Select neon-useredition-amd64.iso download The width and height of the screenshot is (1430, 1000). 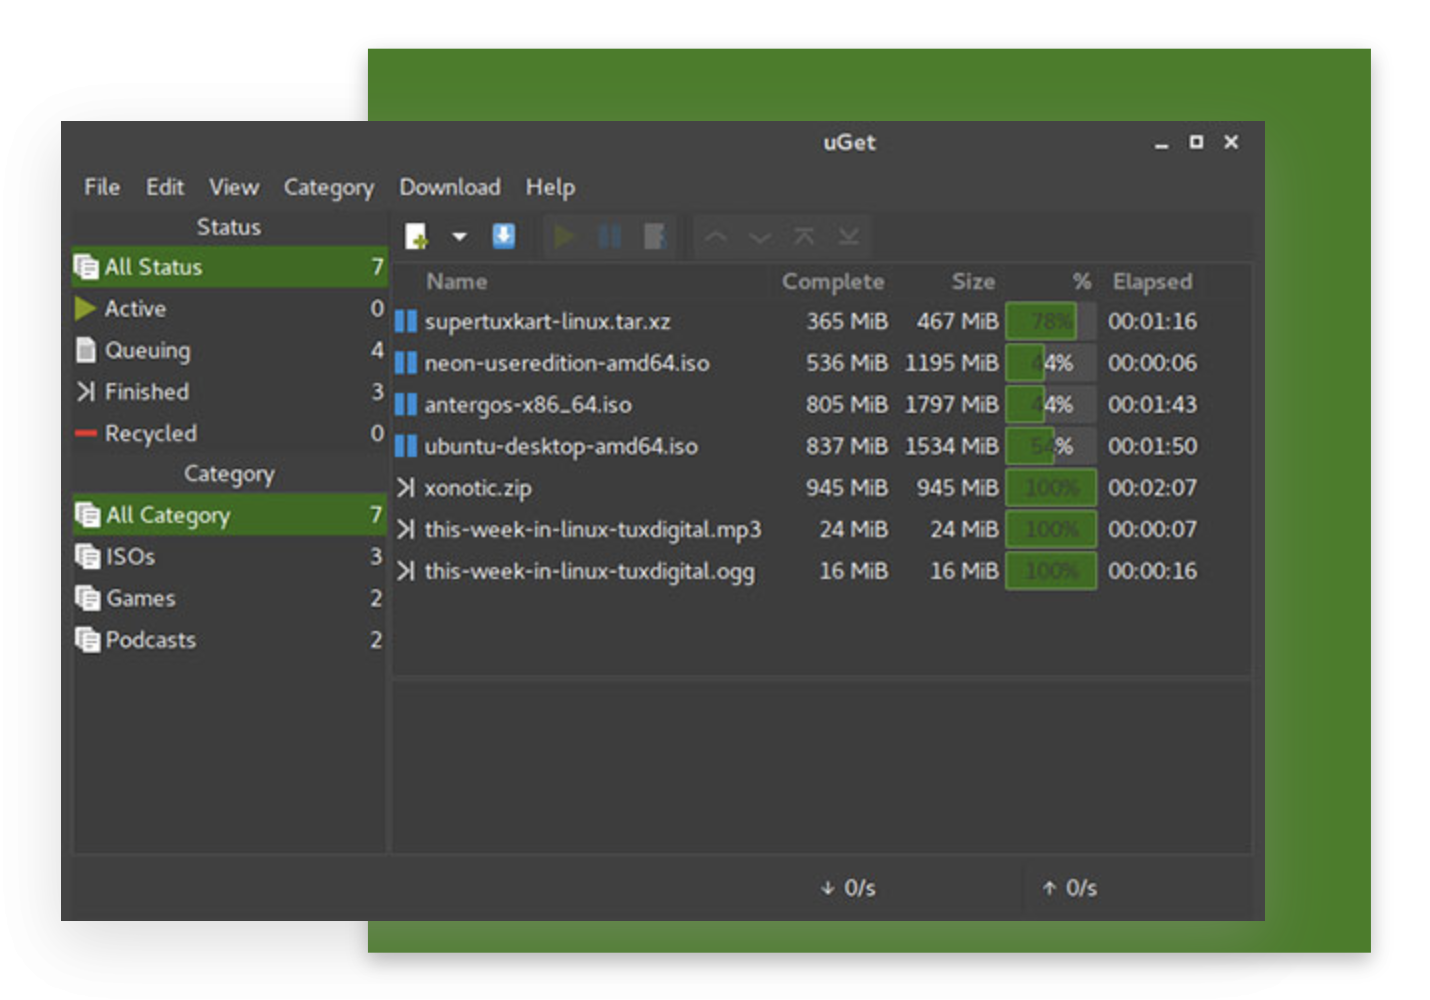[820, 363]
